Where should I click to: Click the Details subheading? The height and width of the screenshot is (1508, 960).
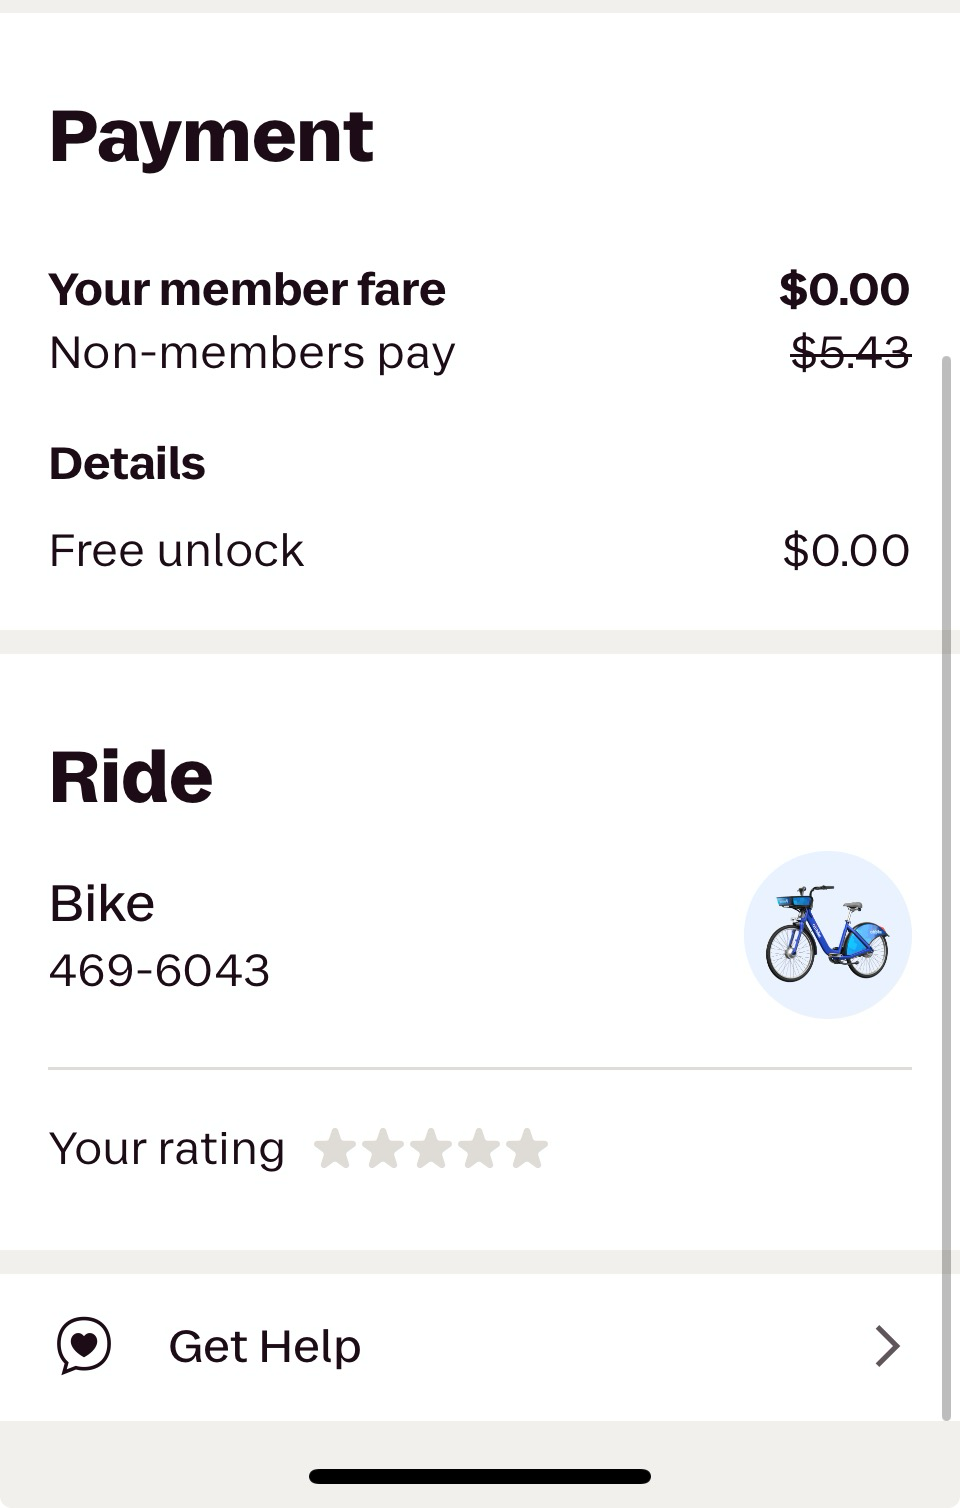[x=127, y=464]
